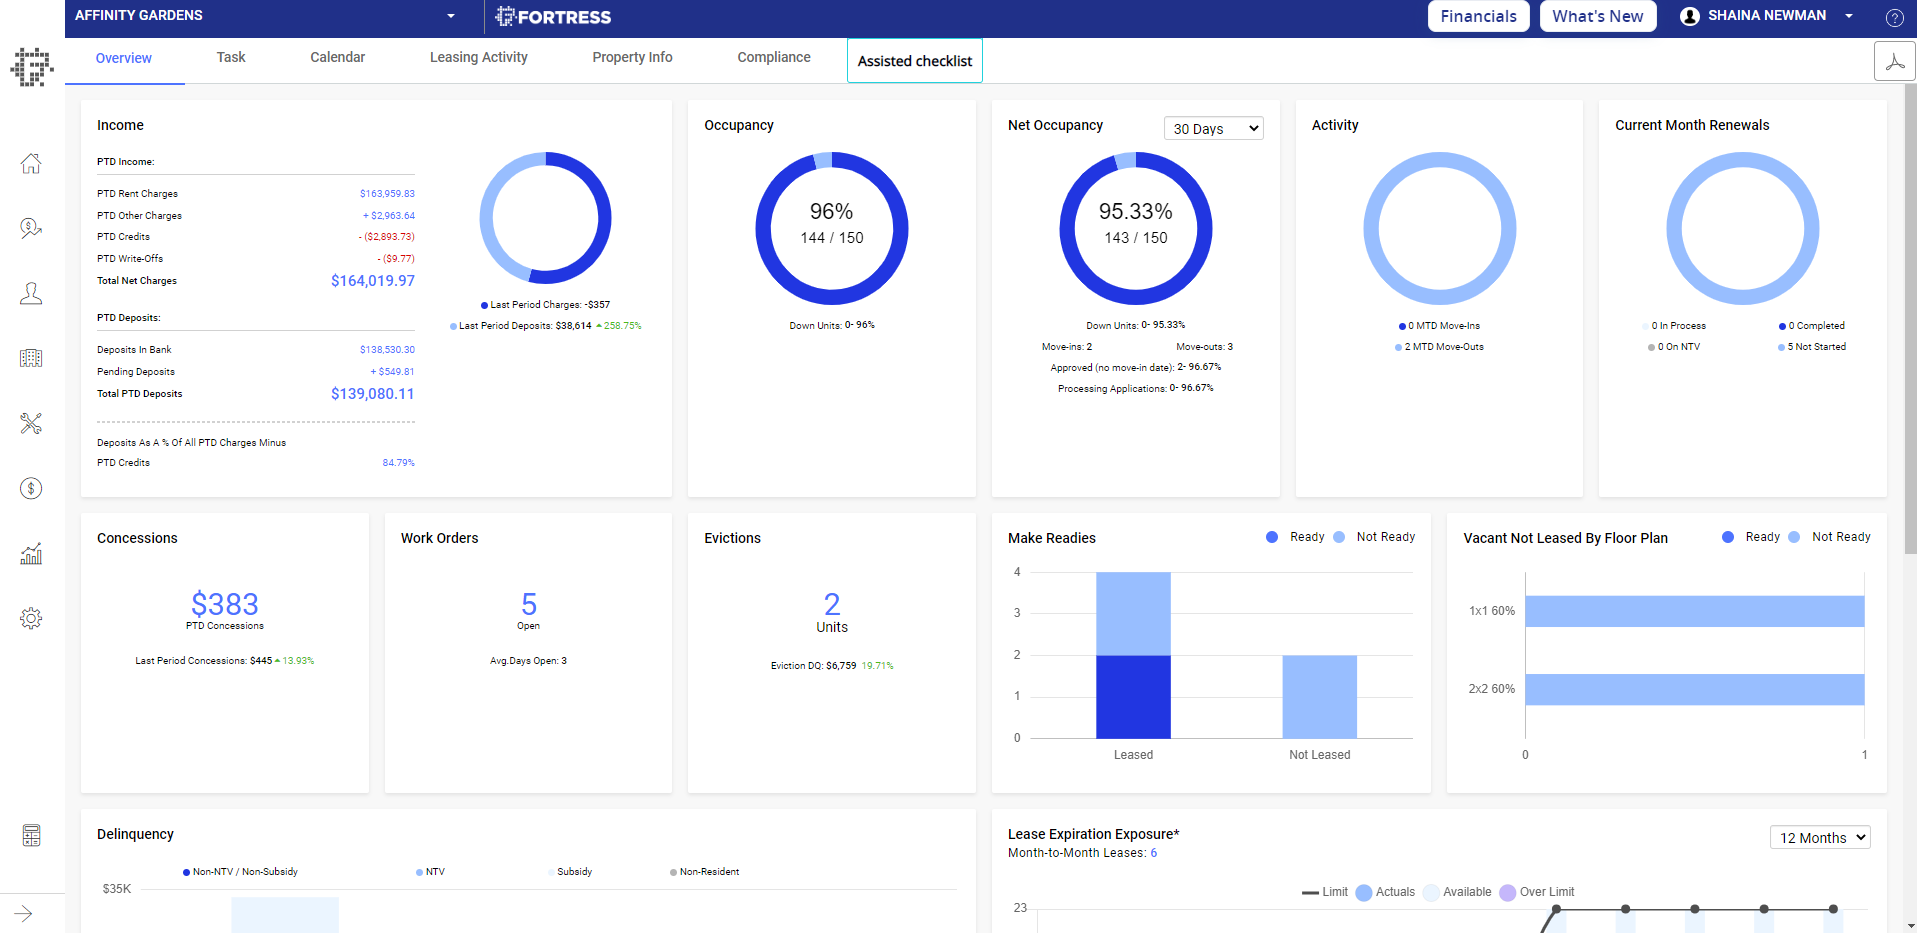Open the 30 Days Net Occupancy dropdown
The image size is (1917, 933).
1214,128
